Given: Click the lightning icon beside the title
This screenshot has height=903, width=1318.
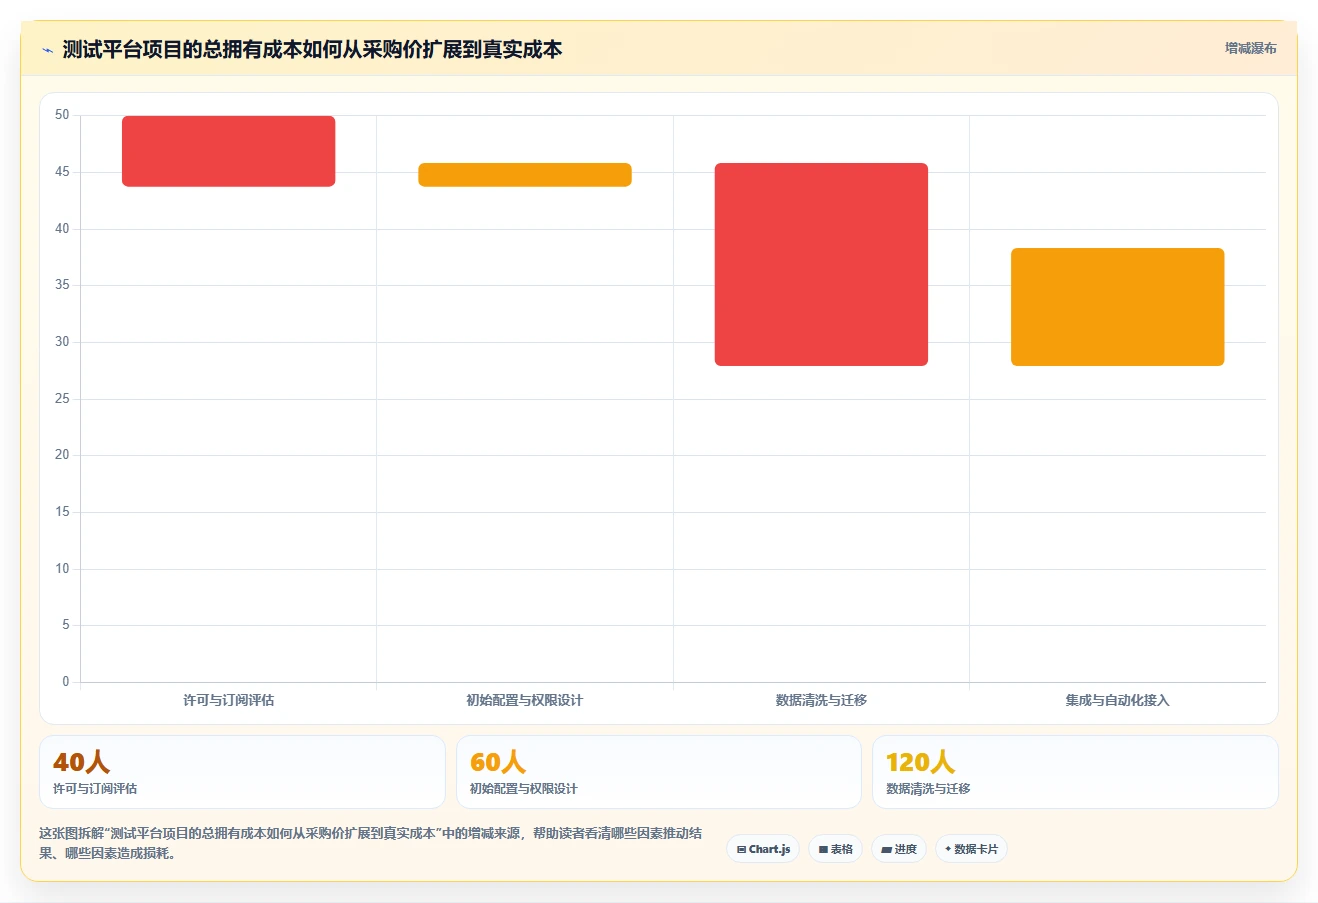Looking at the screenshot, I should pos(47,49).
